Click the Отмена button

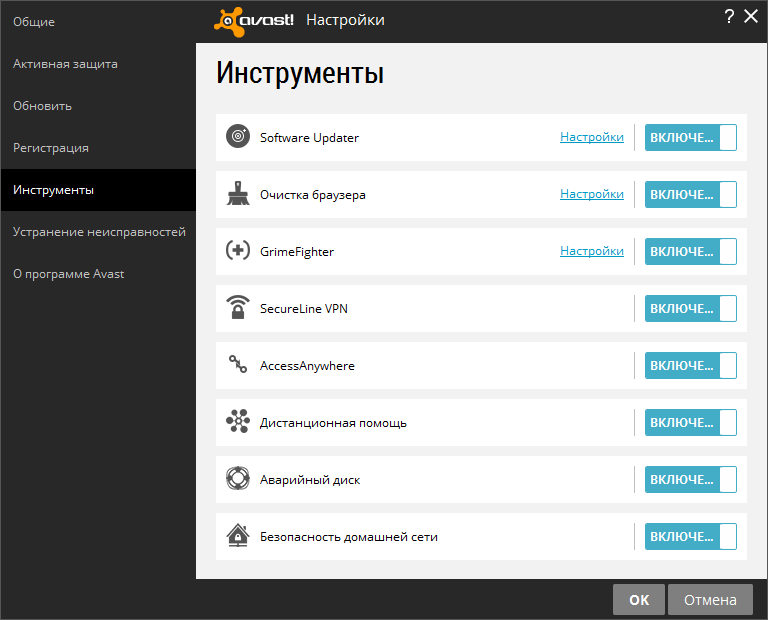click(x=710, y=599)
